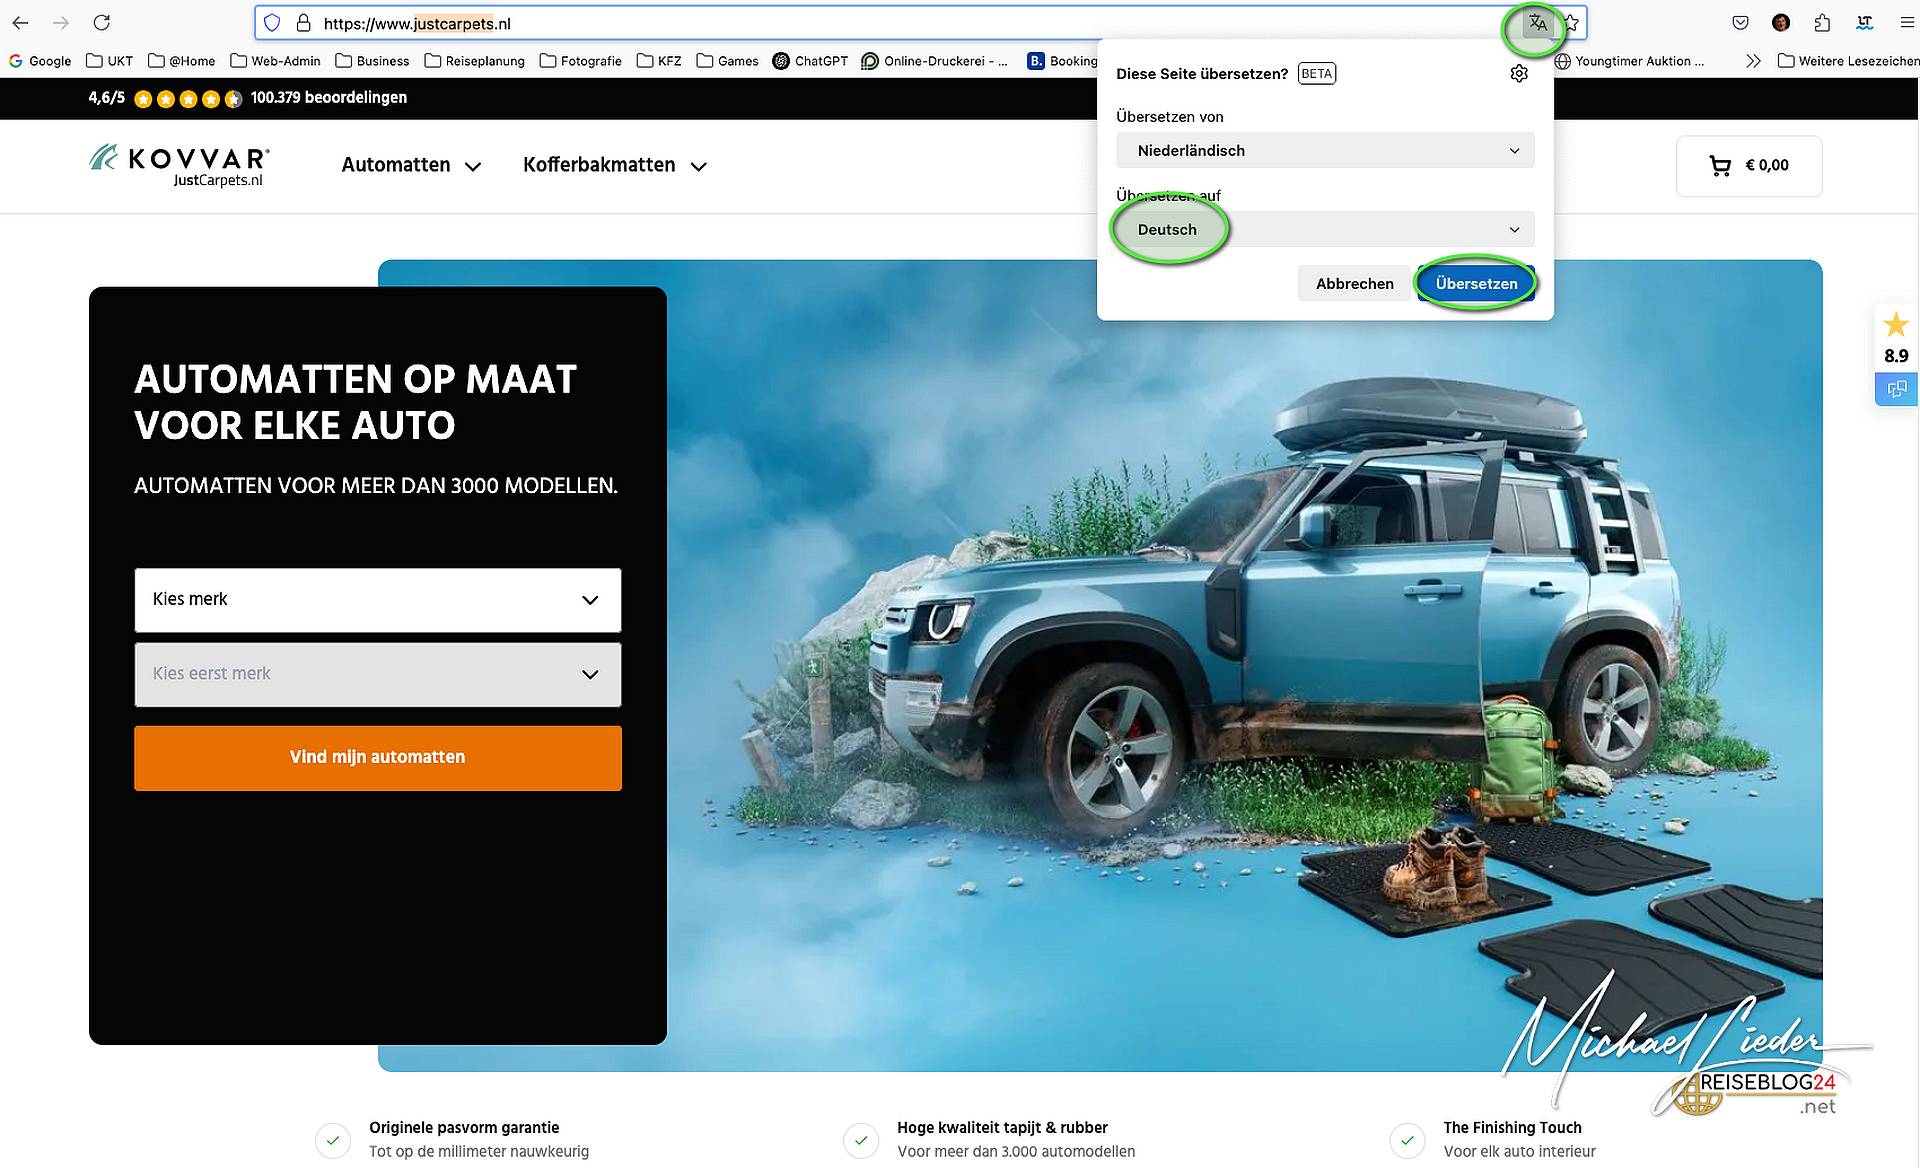Screen dimensions: 1920x1168
Task: Open the Pocket save icon in toolbar
Action: click(x=1740, y=22)
